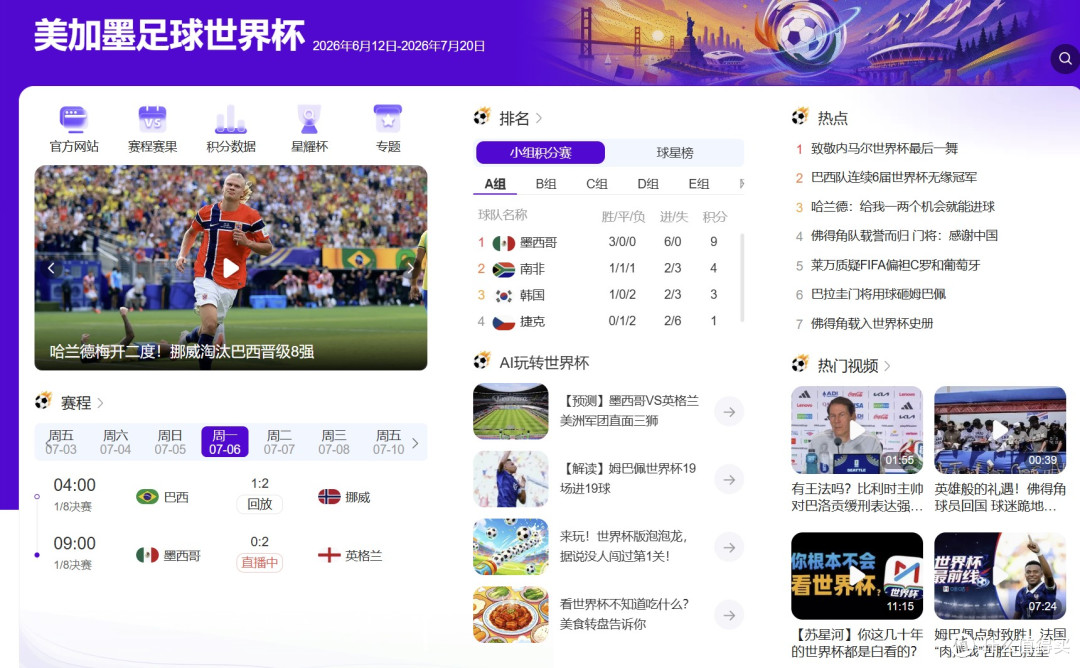Select the D组 tab

pyautogui.click(x=648, y=184)
